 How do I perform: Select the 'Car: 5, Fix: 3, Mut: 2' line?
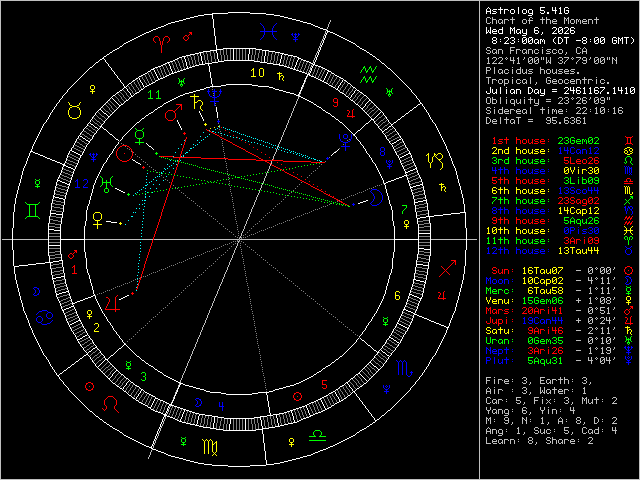(x=551, y=401)
